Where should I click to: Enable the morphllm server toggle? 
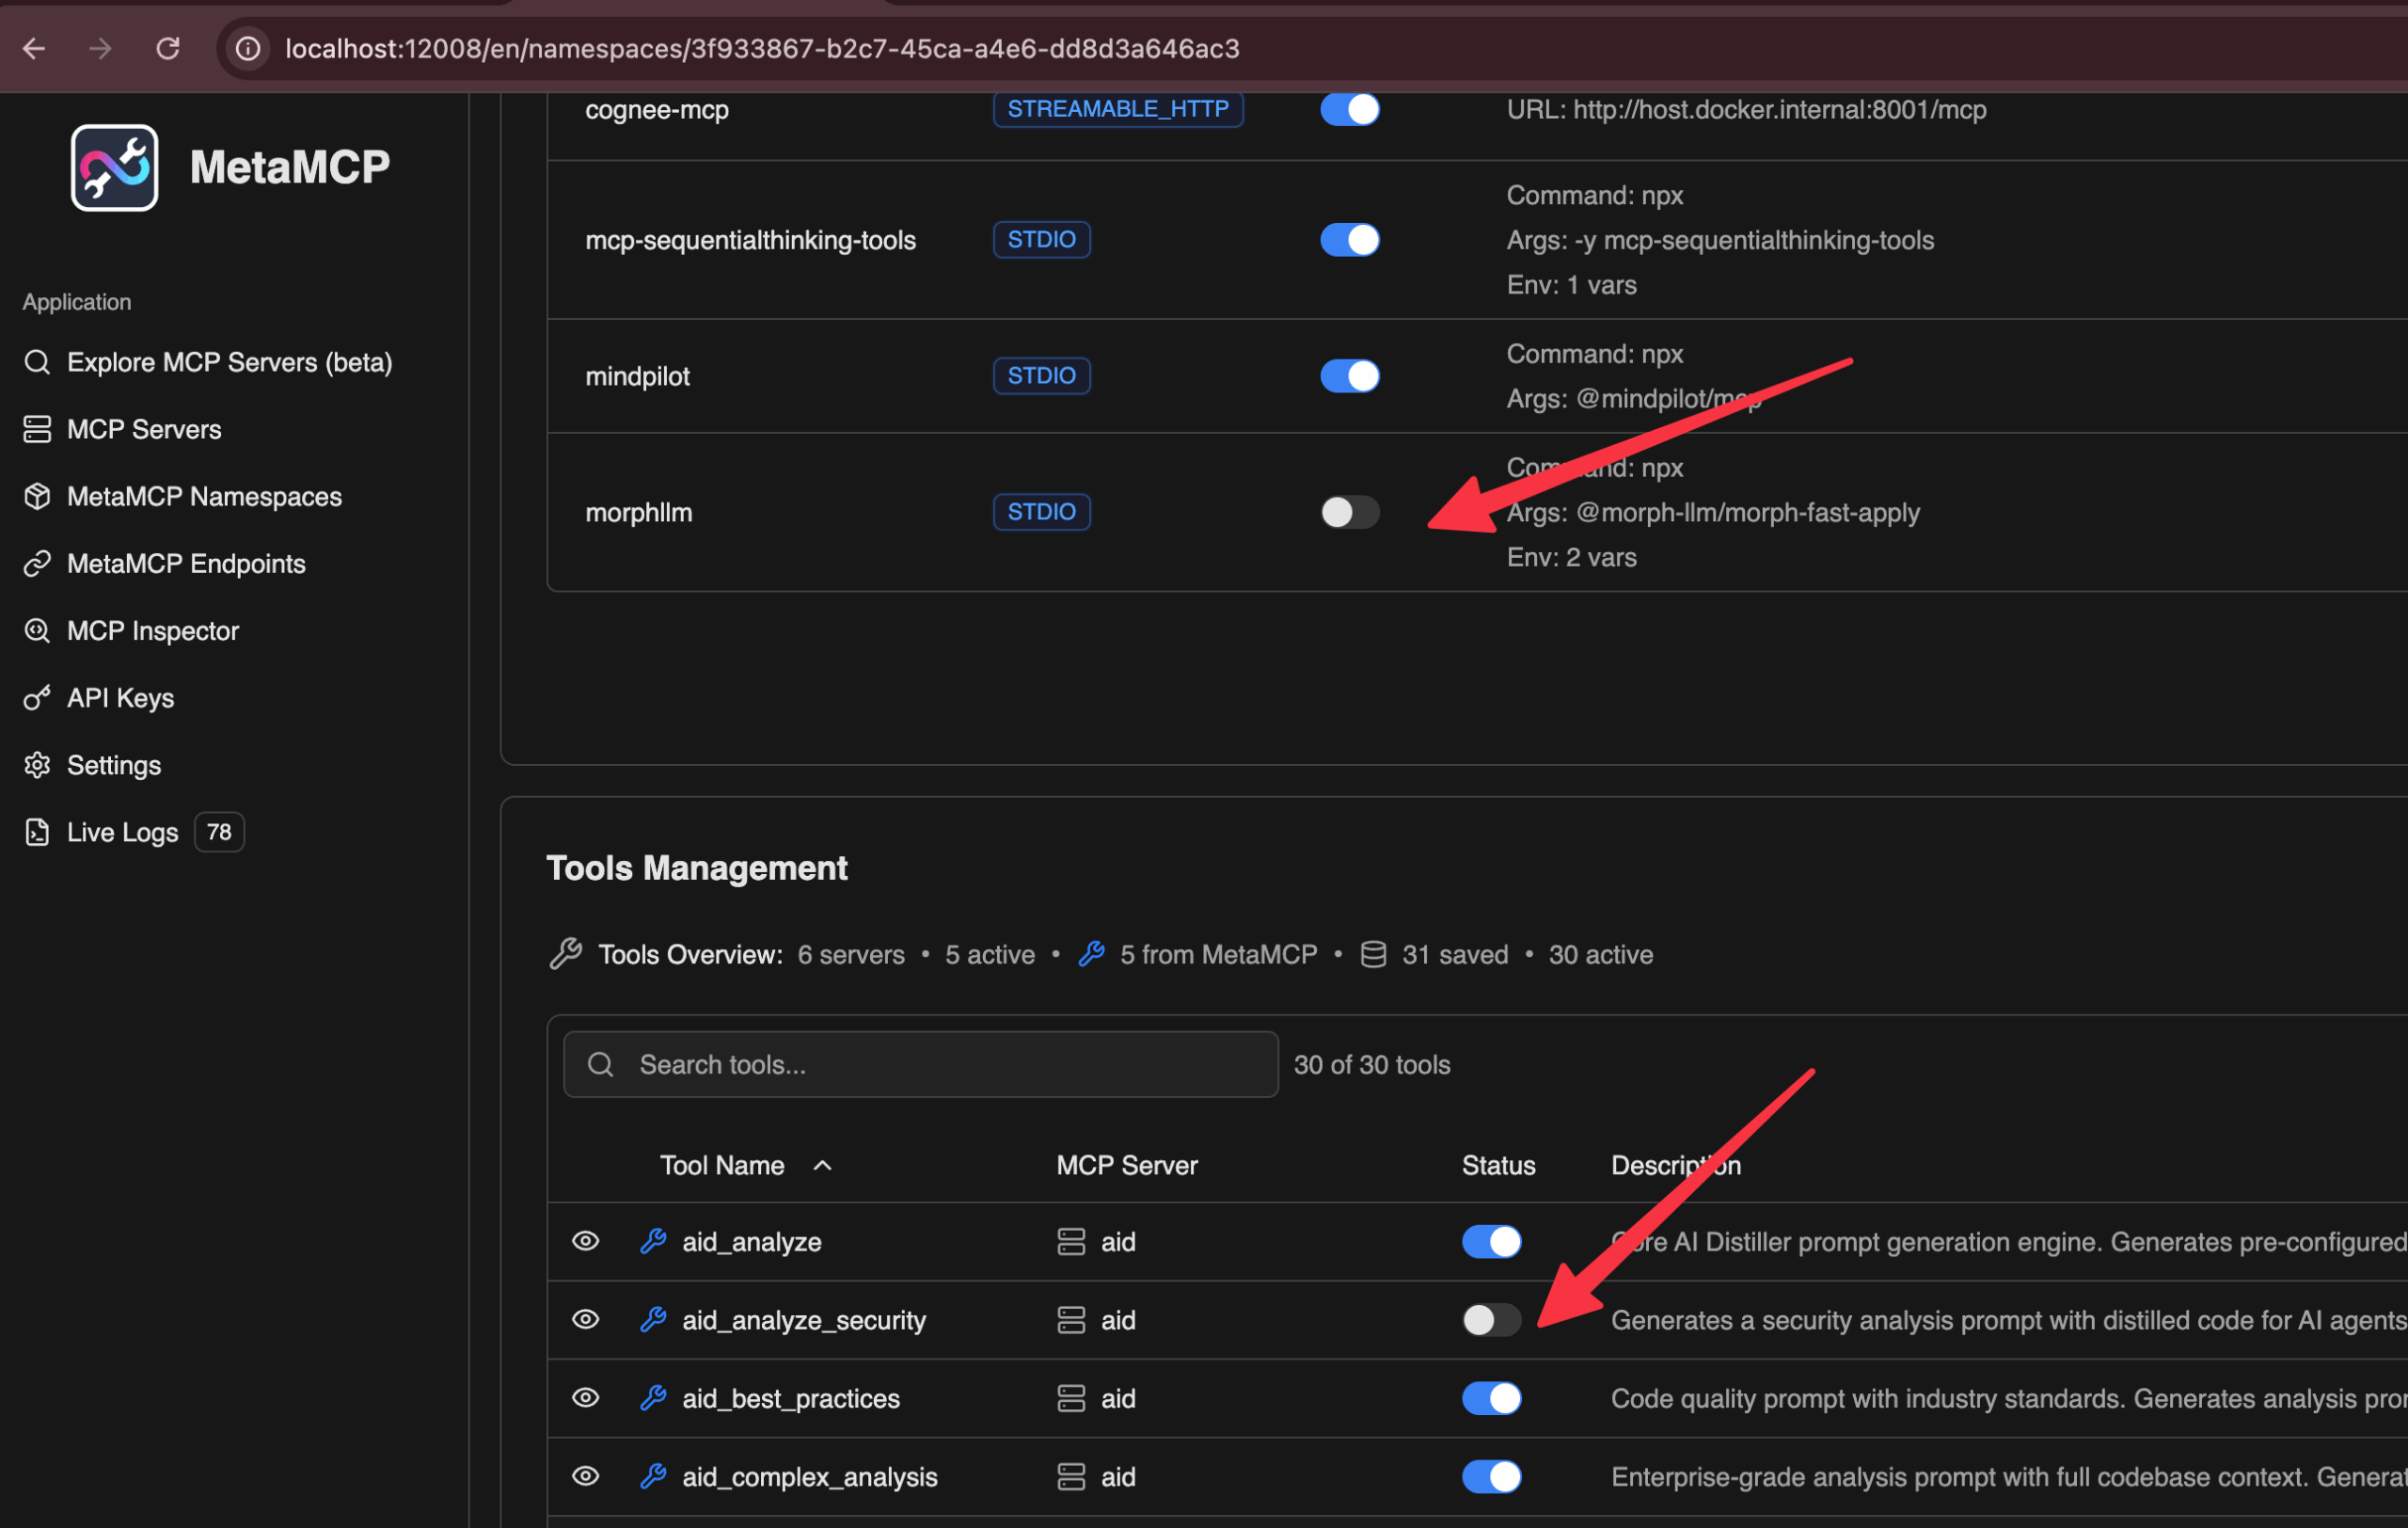(1349, 512)
